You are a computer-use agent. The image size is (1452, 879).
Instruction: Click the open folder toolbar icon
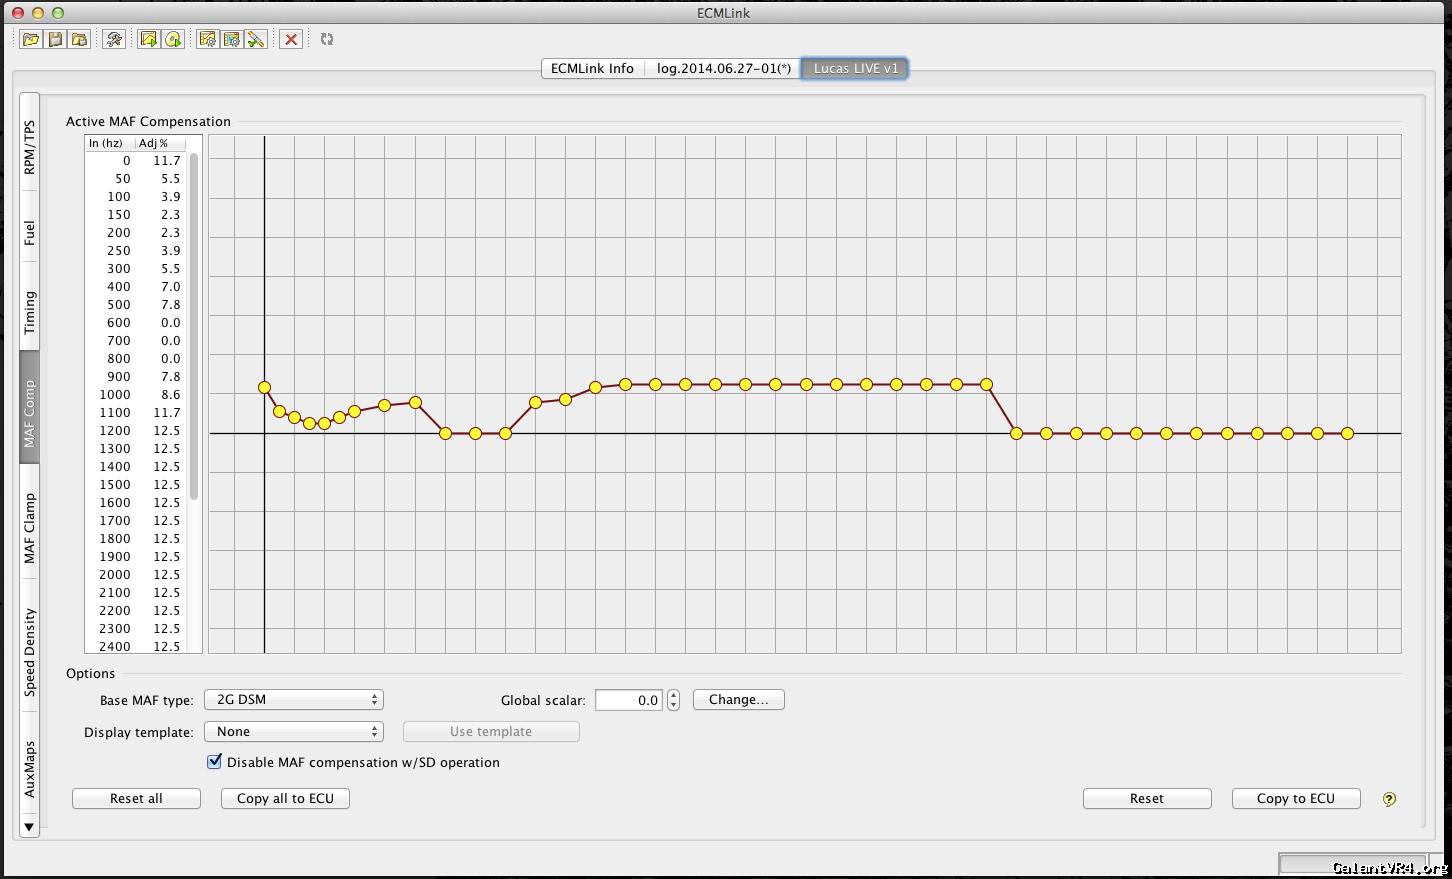[31, 39]
